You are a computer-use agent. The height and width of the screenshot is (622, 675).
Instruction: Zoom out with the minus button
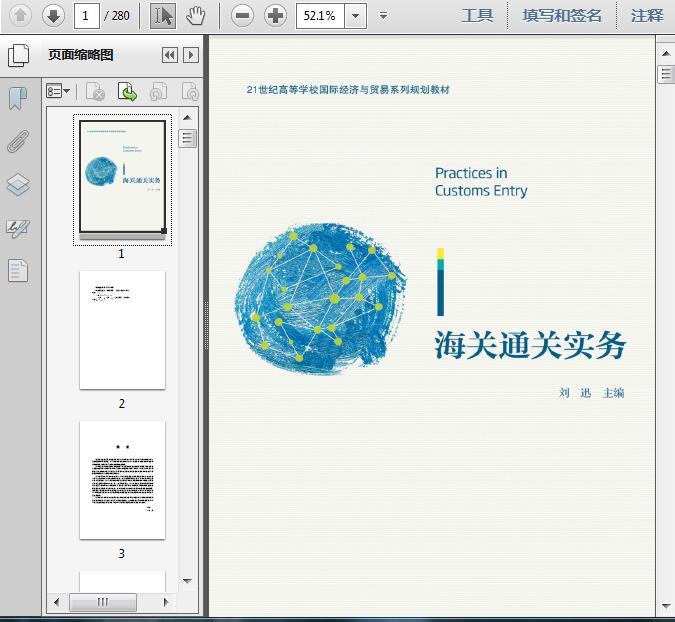click(x=242, y=16)
